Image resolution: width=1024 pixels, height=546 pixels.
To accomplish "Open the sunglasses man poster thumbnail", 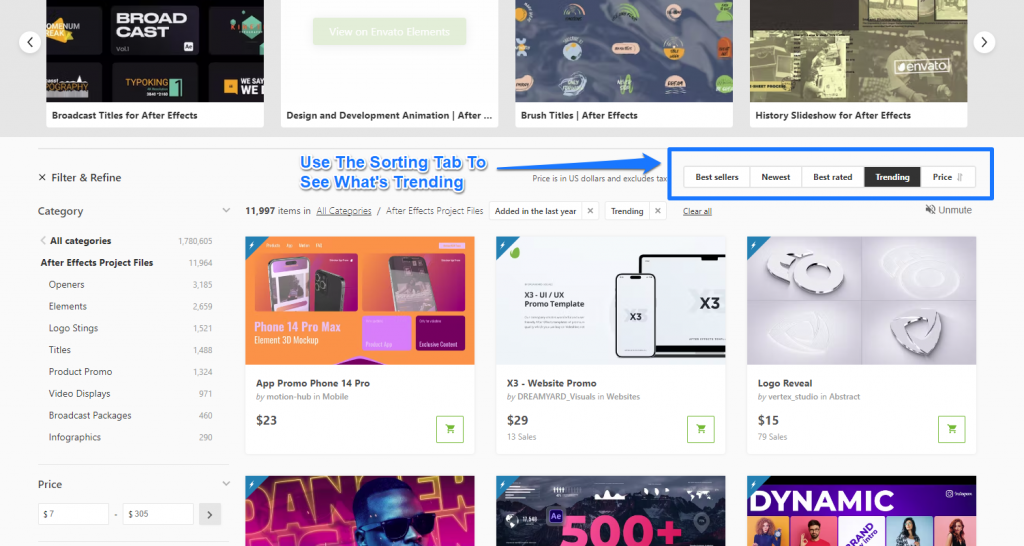I will tap(360, 511).
